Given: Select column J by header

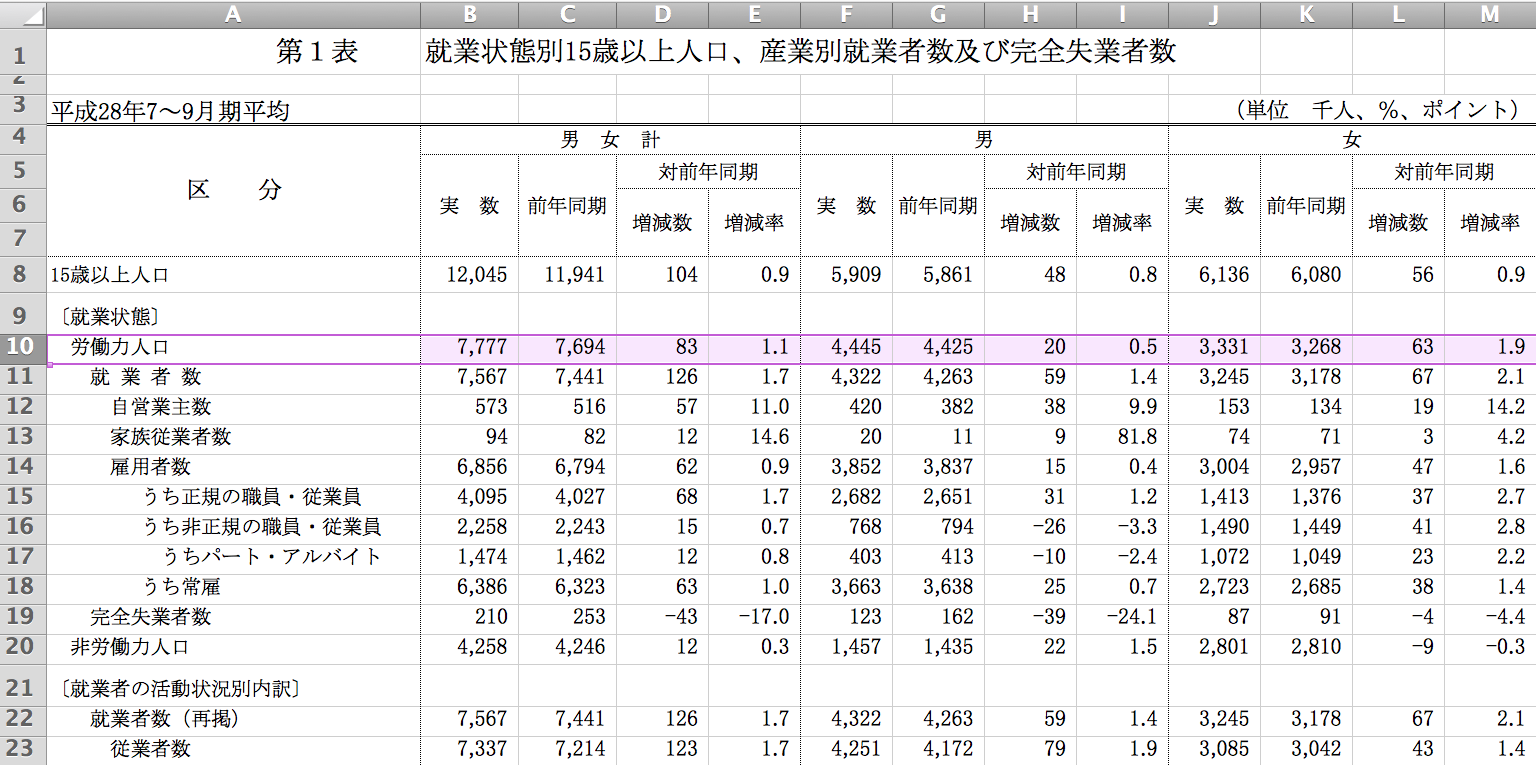Looking at the screenshot, I should 1214,14.
